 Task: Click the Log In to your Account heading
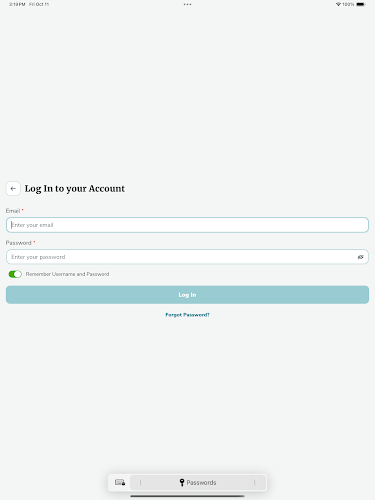tap(75, 189)
